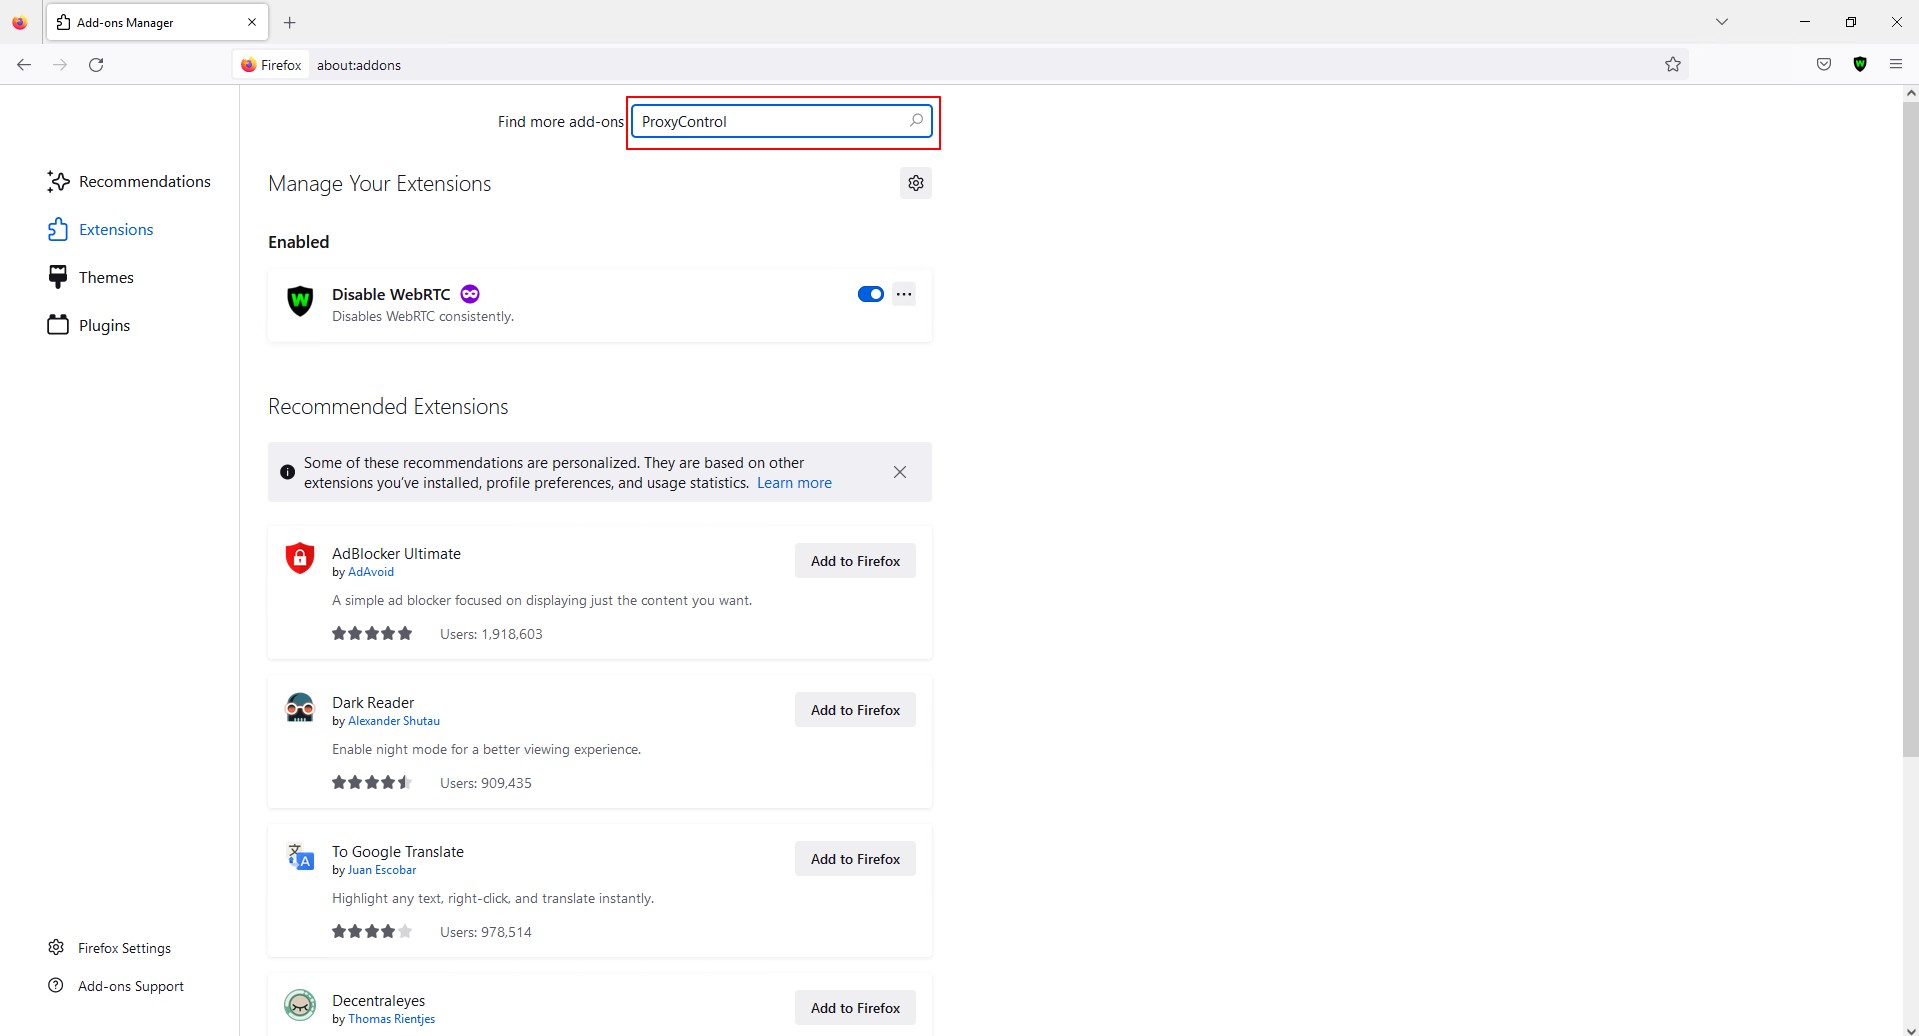Open more options for Disable WebRTC
The image size is (1919, 1036).
tap(904, 294)
